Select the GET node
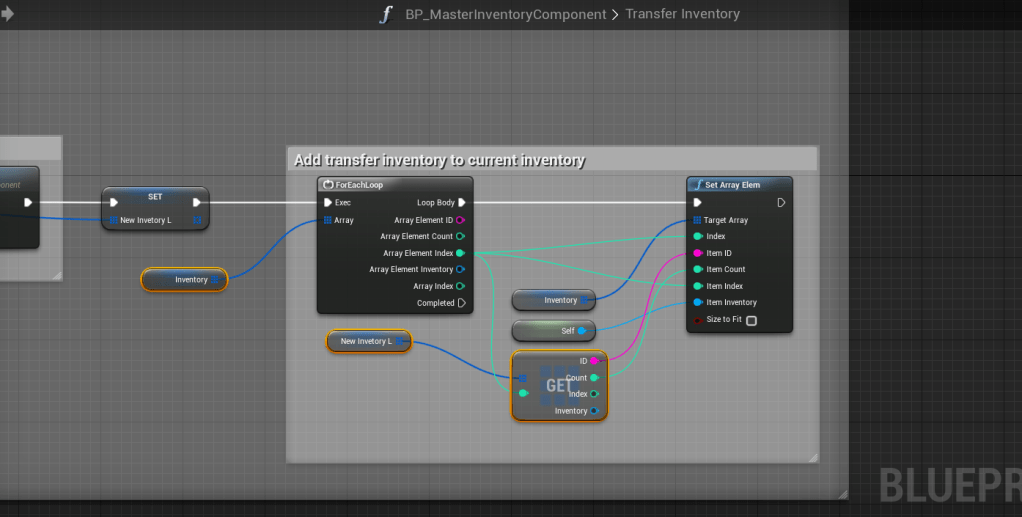This screenshot has height=517, width=1022. 558,386
